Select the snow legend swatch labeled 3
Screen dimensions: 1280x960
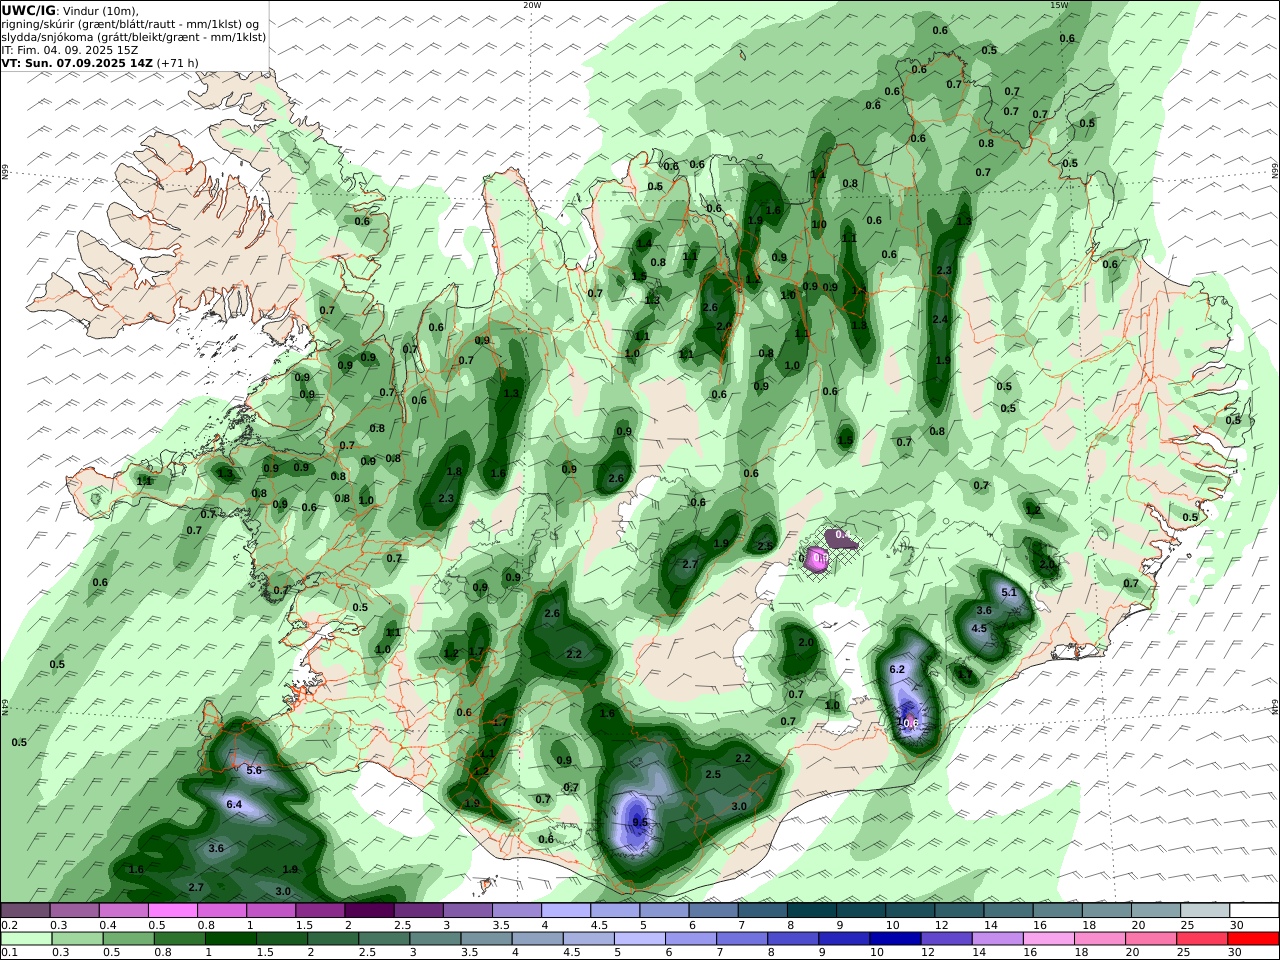[x=467, y=911]
